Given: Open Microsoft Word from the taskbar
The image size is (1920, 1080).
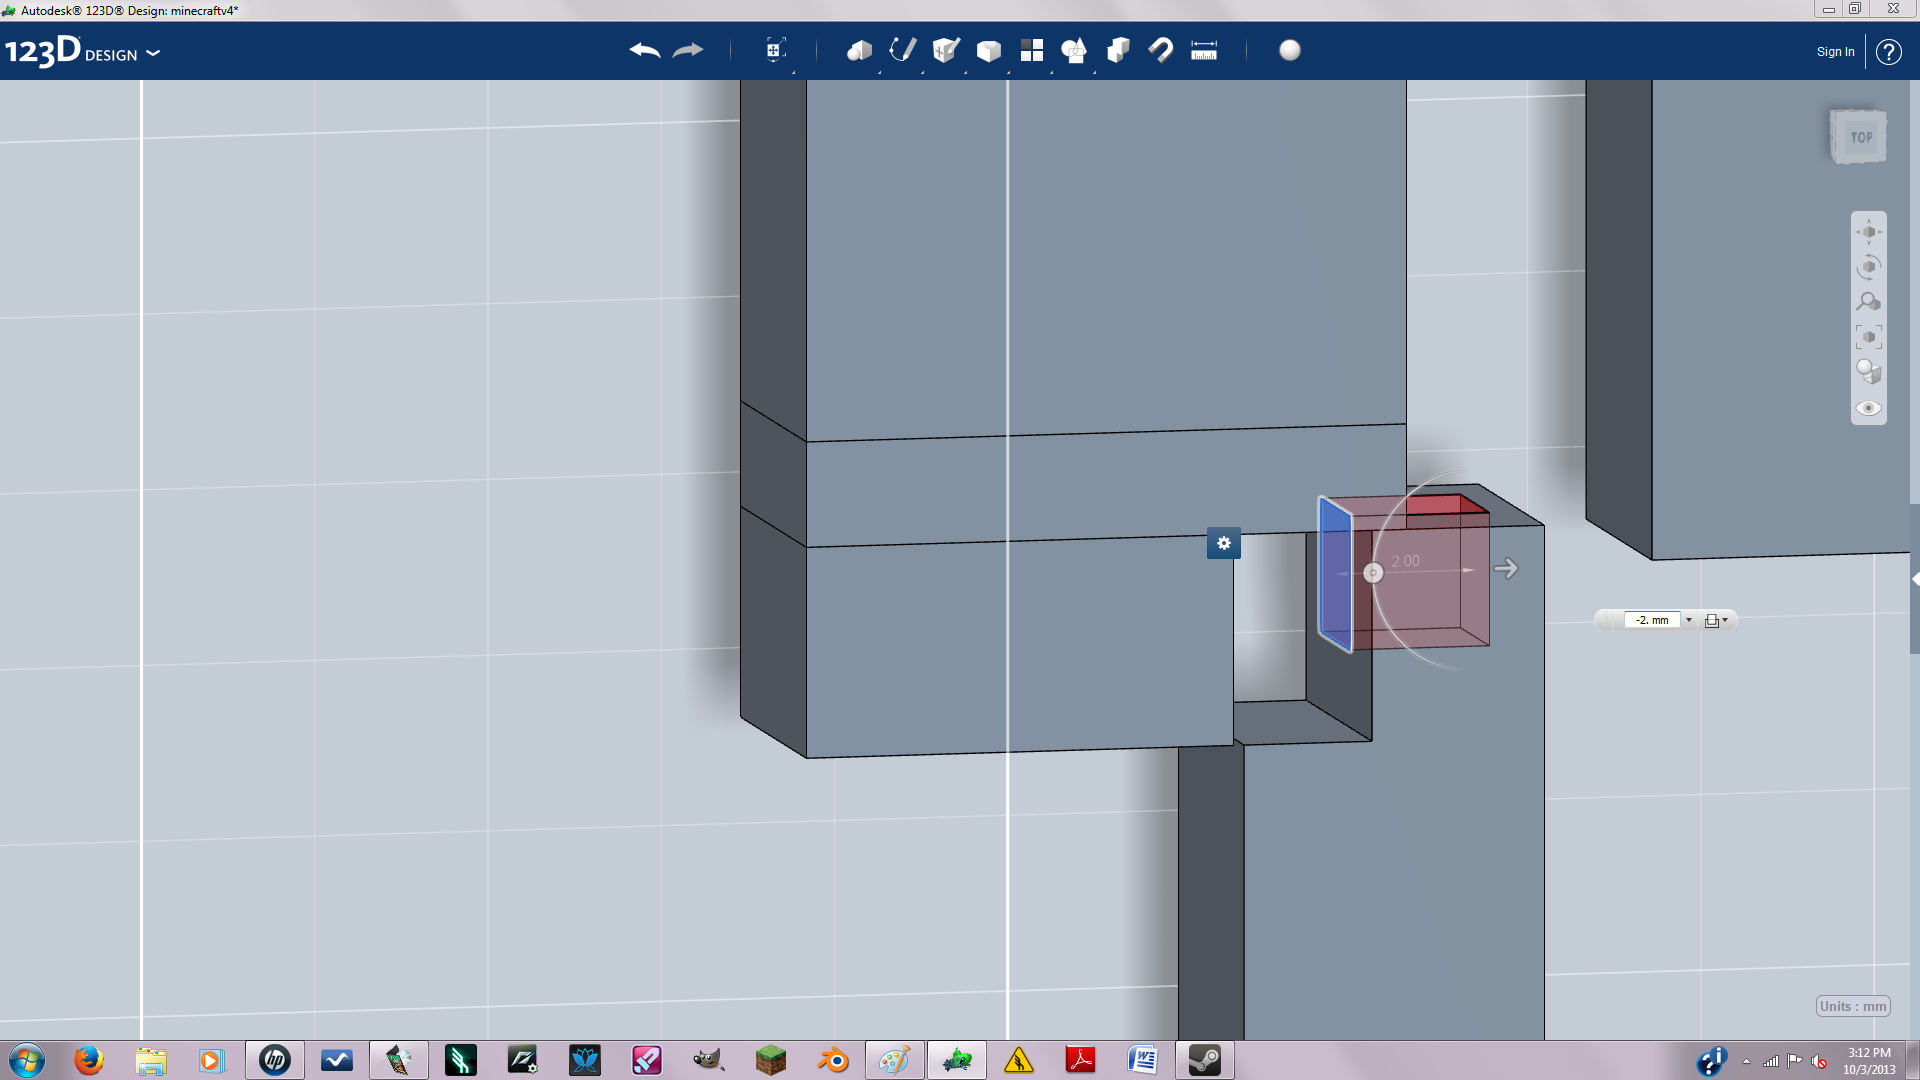Looking at the screenshot, I should (x=1142, y=1060).
